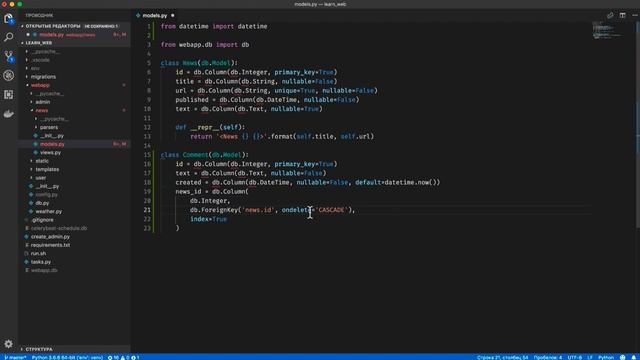The width and height of the screenshot is (640, 360).
Task: Open db.py in the file tree
Action: [42, 203]
